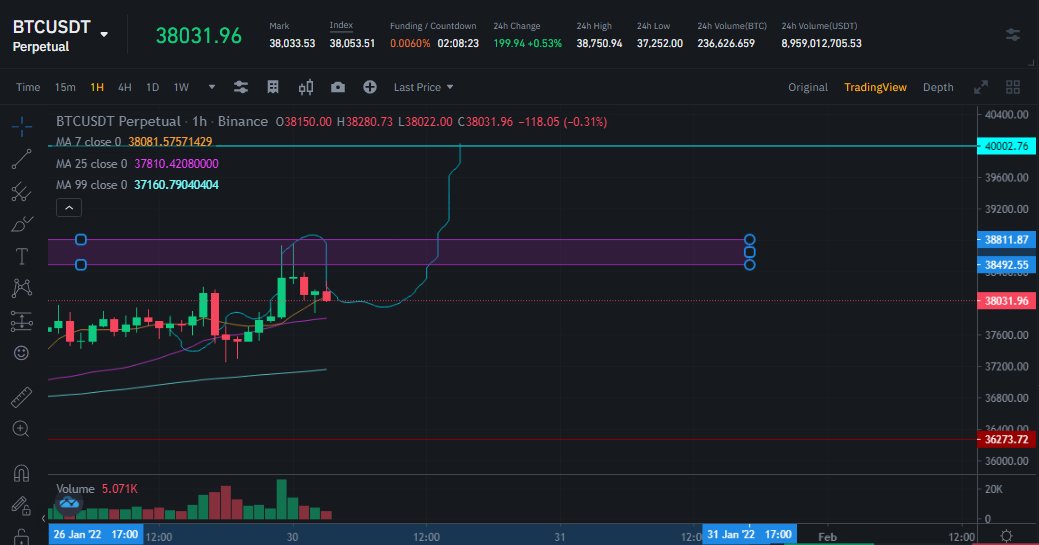1039x545 pixels.
Task: Select the 1W interval
Action: tap(181, 87)
